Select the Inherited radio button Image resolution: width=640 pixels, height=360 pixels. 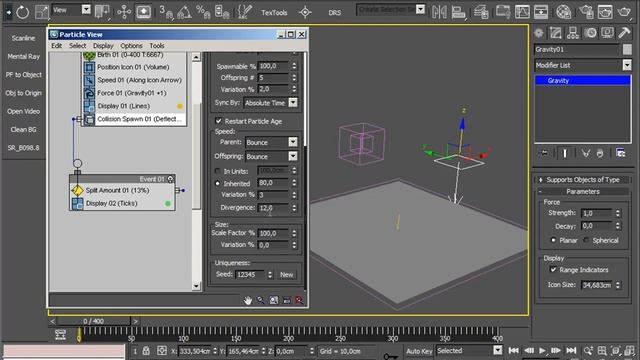(218, 184)
